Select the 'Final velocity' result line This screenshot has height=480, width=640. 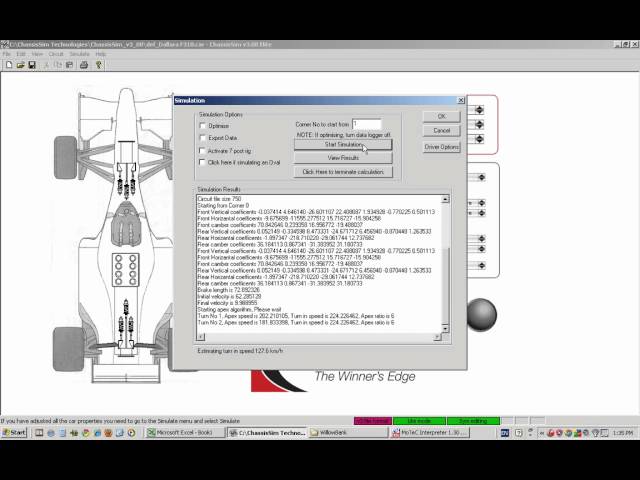[x=227, y=303]
